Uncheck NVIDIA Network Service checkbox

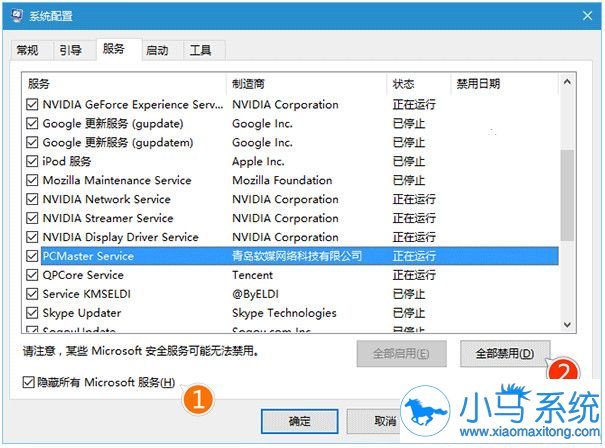[x=32, y=199]
